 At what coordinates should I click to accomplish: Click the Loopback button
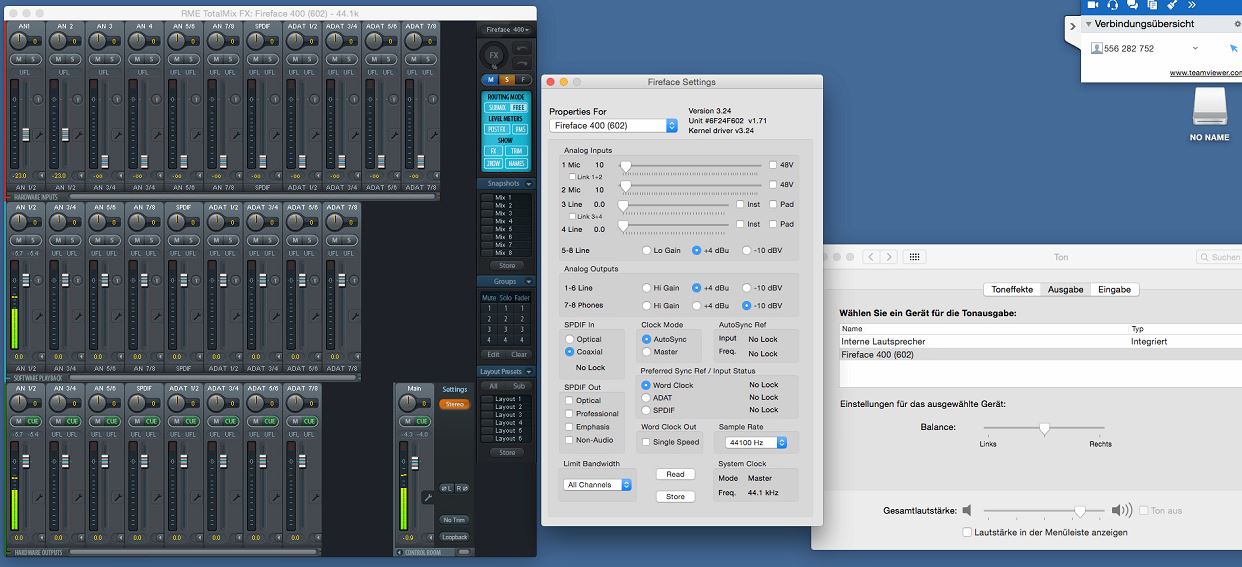point(454,537)
